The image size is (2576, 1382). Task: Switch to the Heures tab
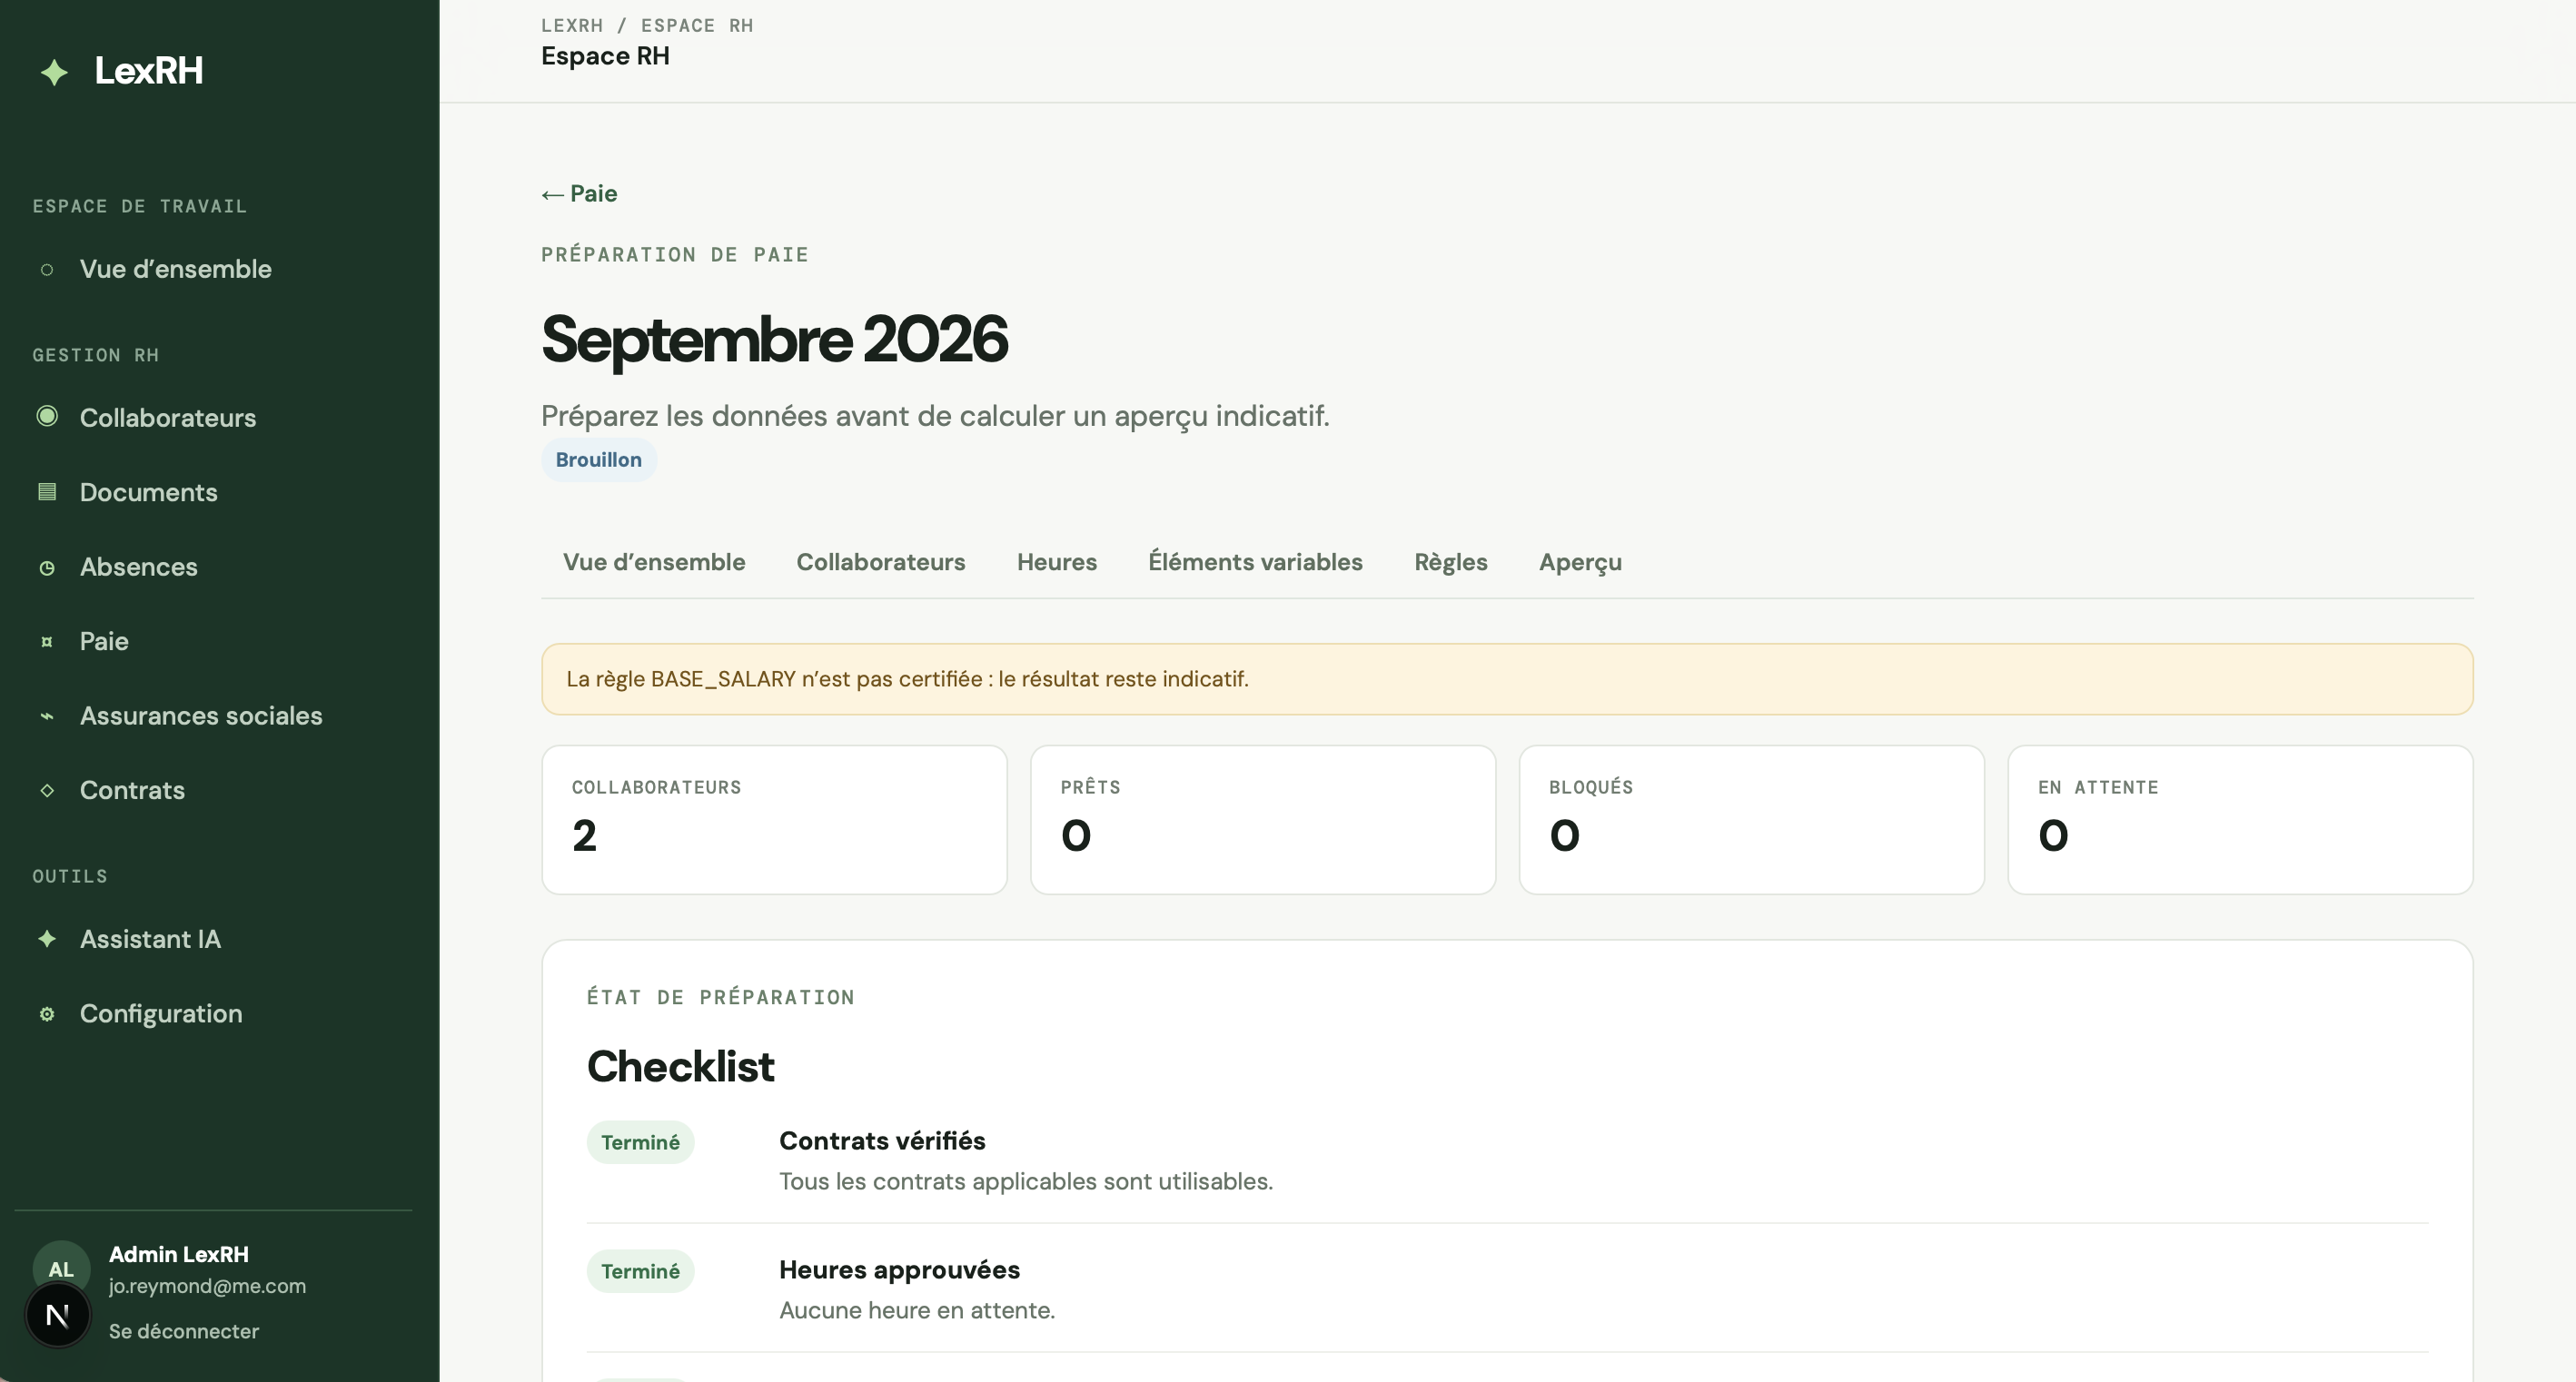[1057, 562]
